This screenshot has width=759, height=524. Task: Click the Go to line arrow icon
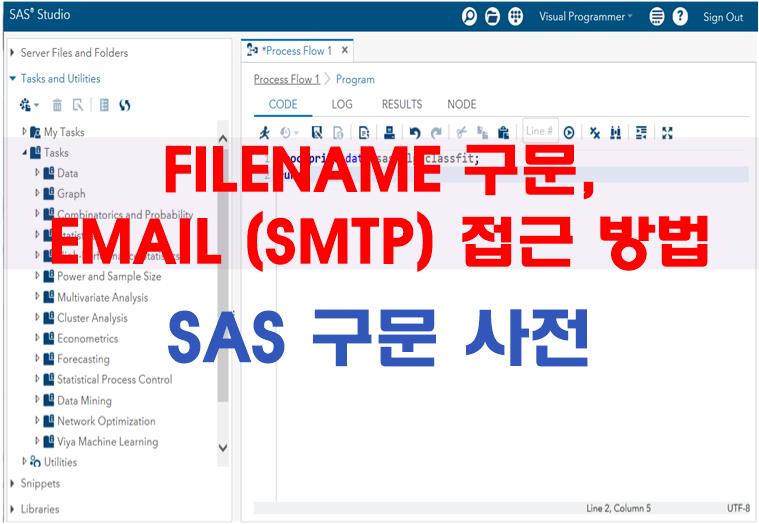pyautogui.click(x=569, y=132)
